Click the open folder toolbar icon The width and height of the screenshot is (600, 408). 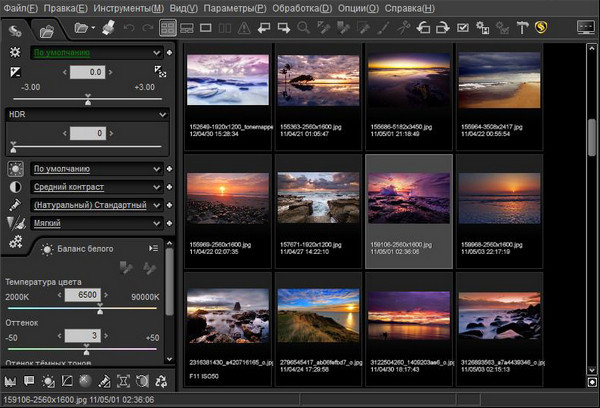(x=81, y=28)
